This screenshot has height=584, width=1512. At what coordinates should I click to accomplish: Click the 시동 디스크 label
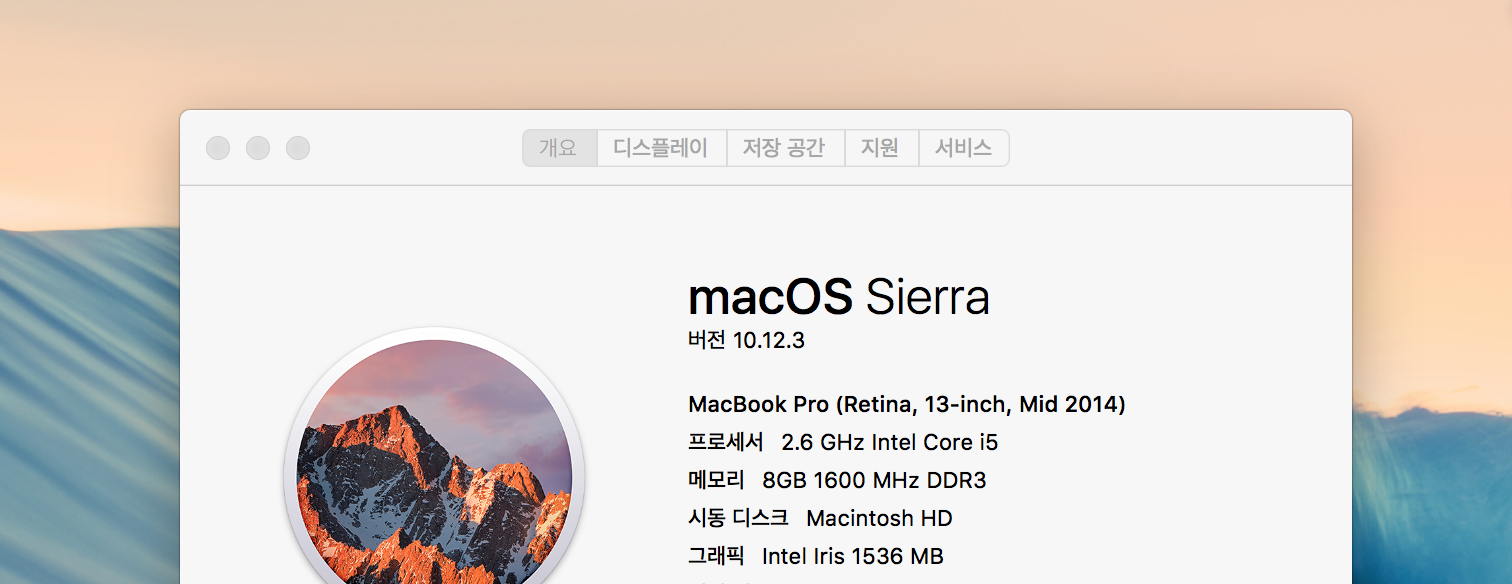[738, 518]
